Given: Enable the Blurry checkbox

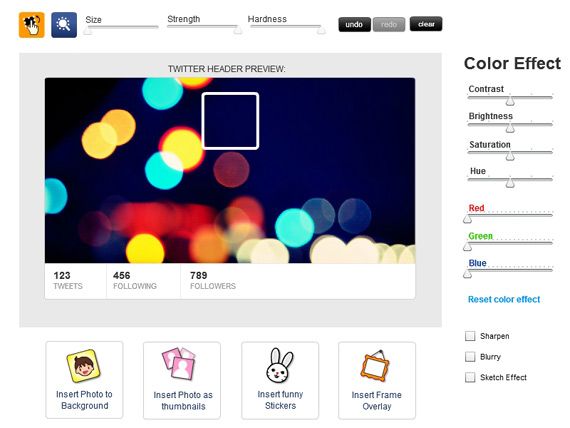Looking at the screenshot, I should pyautogui.click(x=470, y=356).
